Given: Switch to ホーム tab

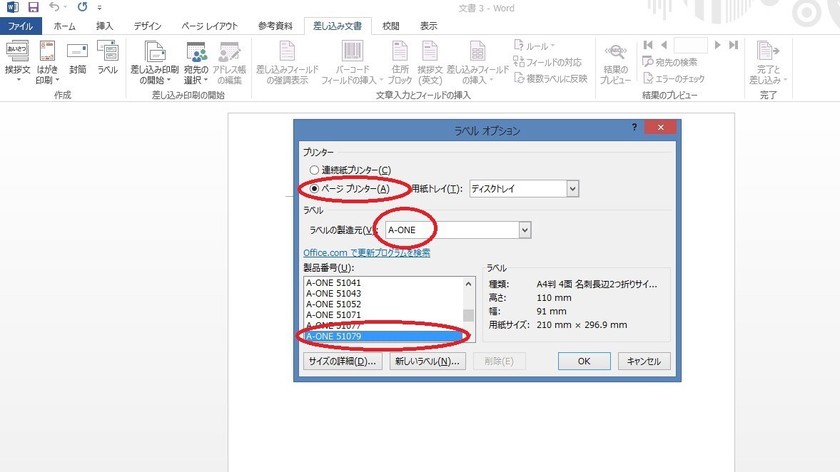Looking at the screenshot, I should (64, 26).
